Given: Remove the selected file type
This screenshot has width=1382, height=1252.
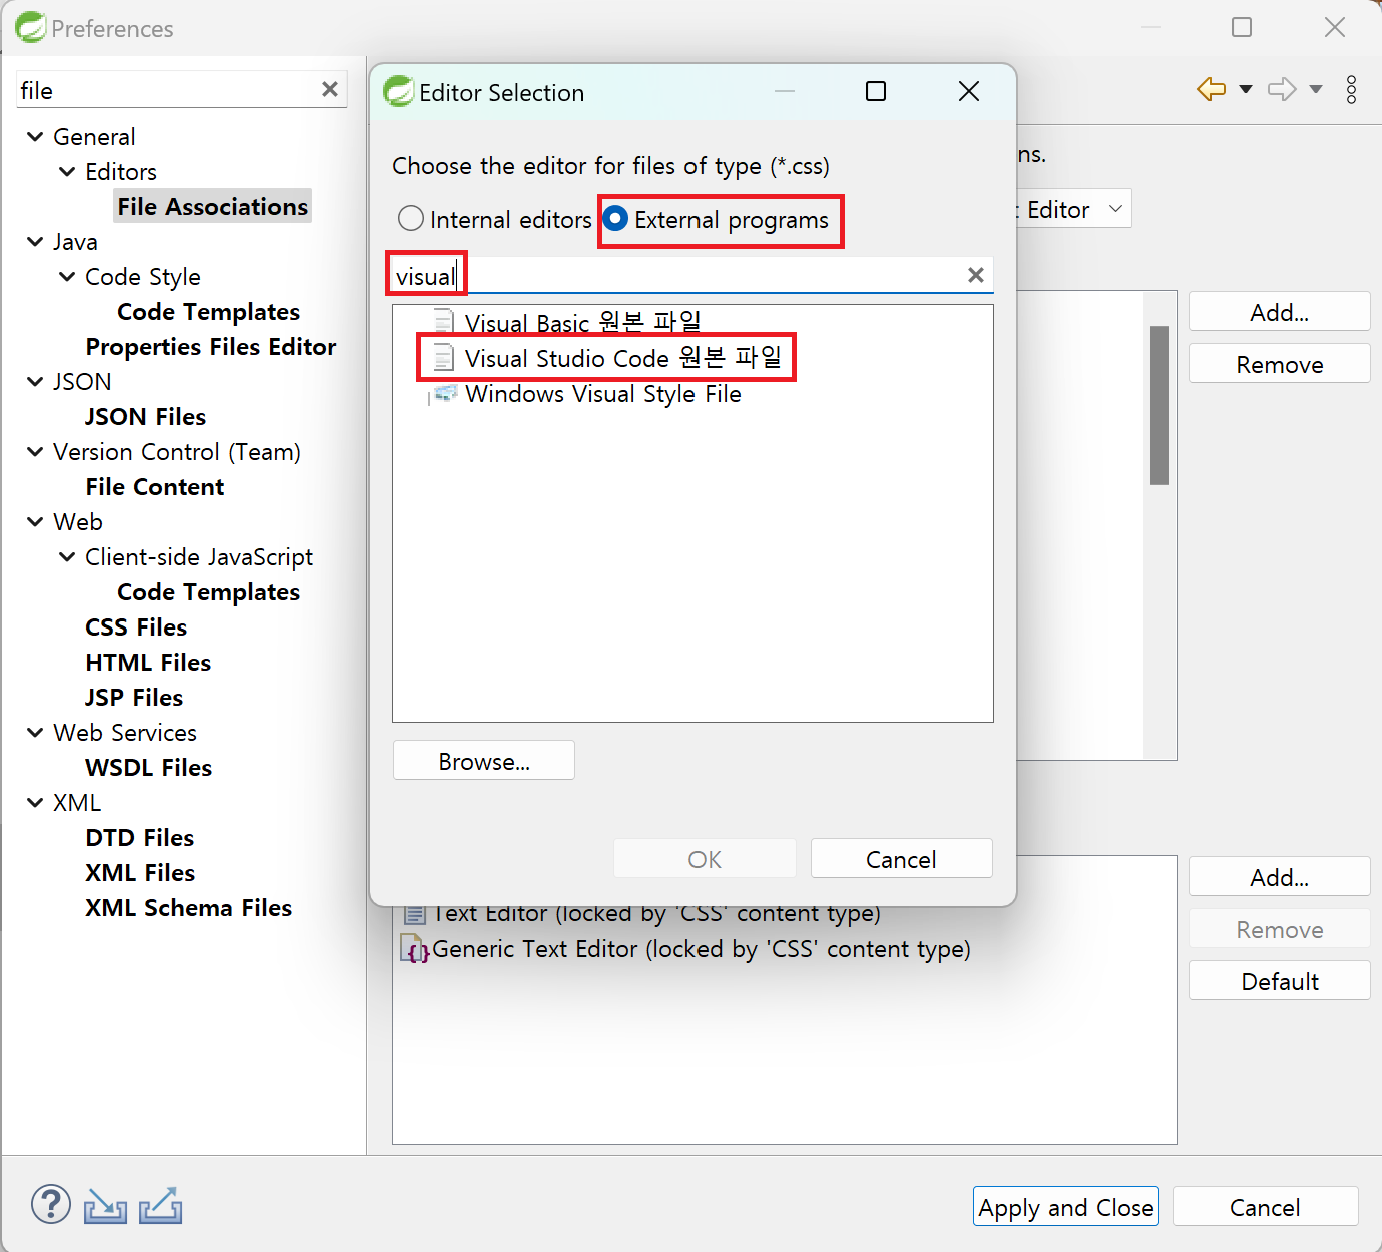Looking at the screenshot, I should [x=1280, y=364].
